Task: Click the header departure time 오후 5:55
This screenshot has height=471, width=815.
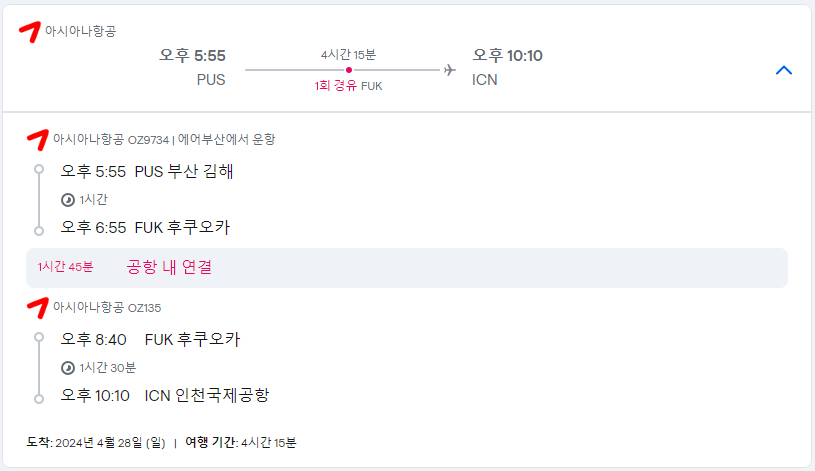Action: click(x=192, y=55)
